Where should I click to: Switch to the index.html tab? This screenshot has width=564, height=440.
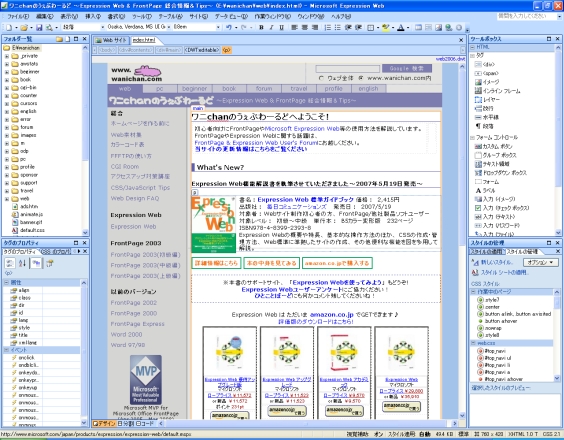pyautogui.click(x=144, y=40)
